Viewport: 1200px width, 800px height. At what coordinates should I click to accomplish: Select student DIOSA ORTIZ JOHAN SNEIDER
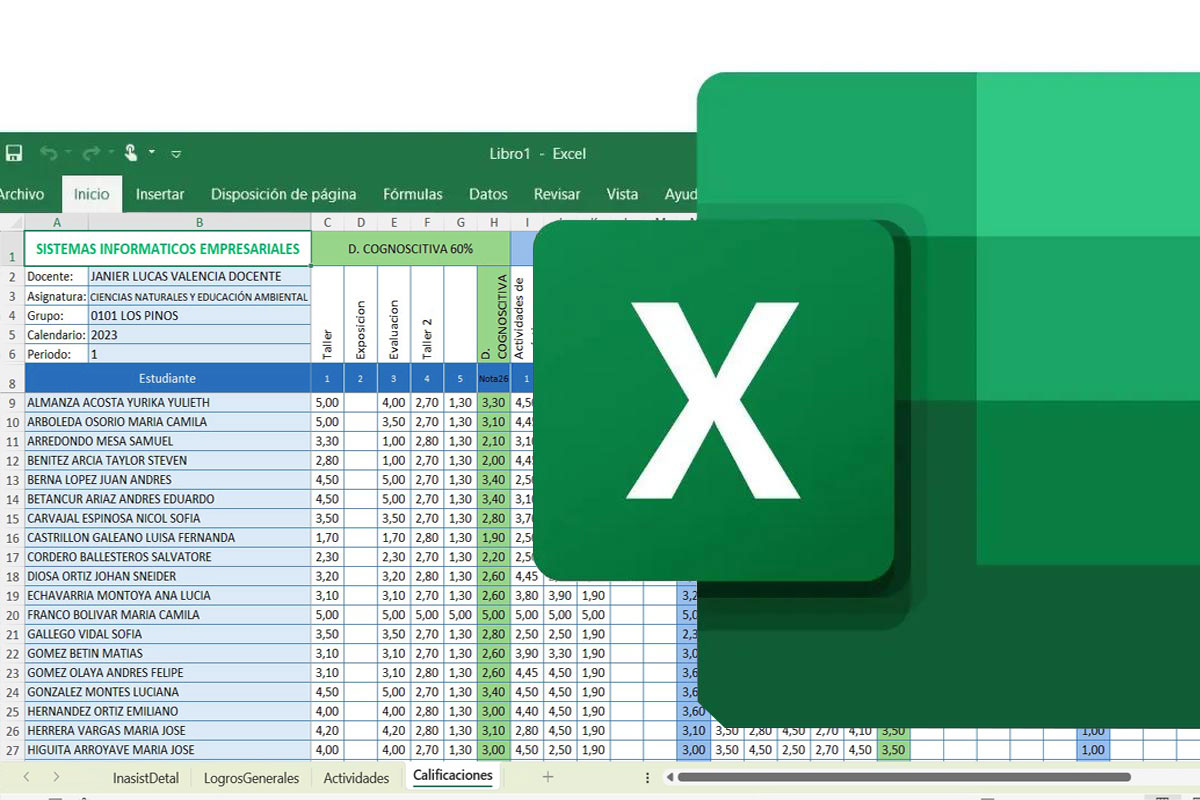point(168,576)
